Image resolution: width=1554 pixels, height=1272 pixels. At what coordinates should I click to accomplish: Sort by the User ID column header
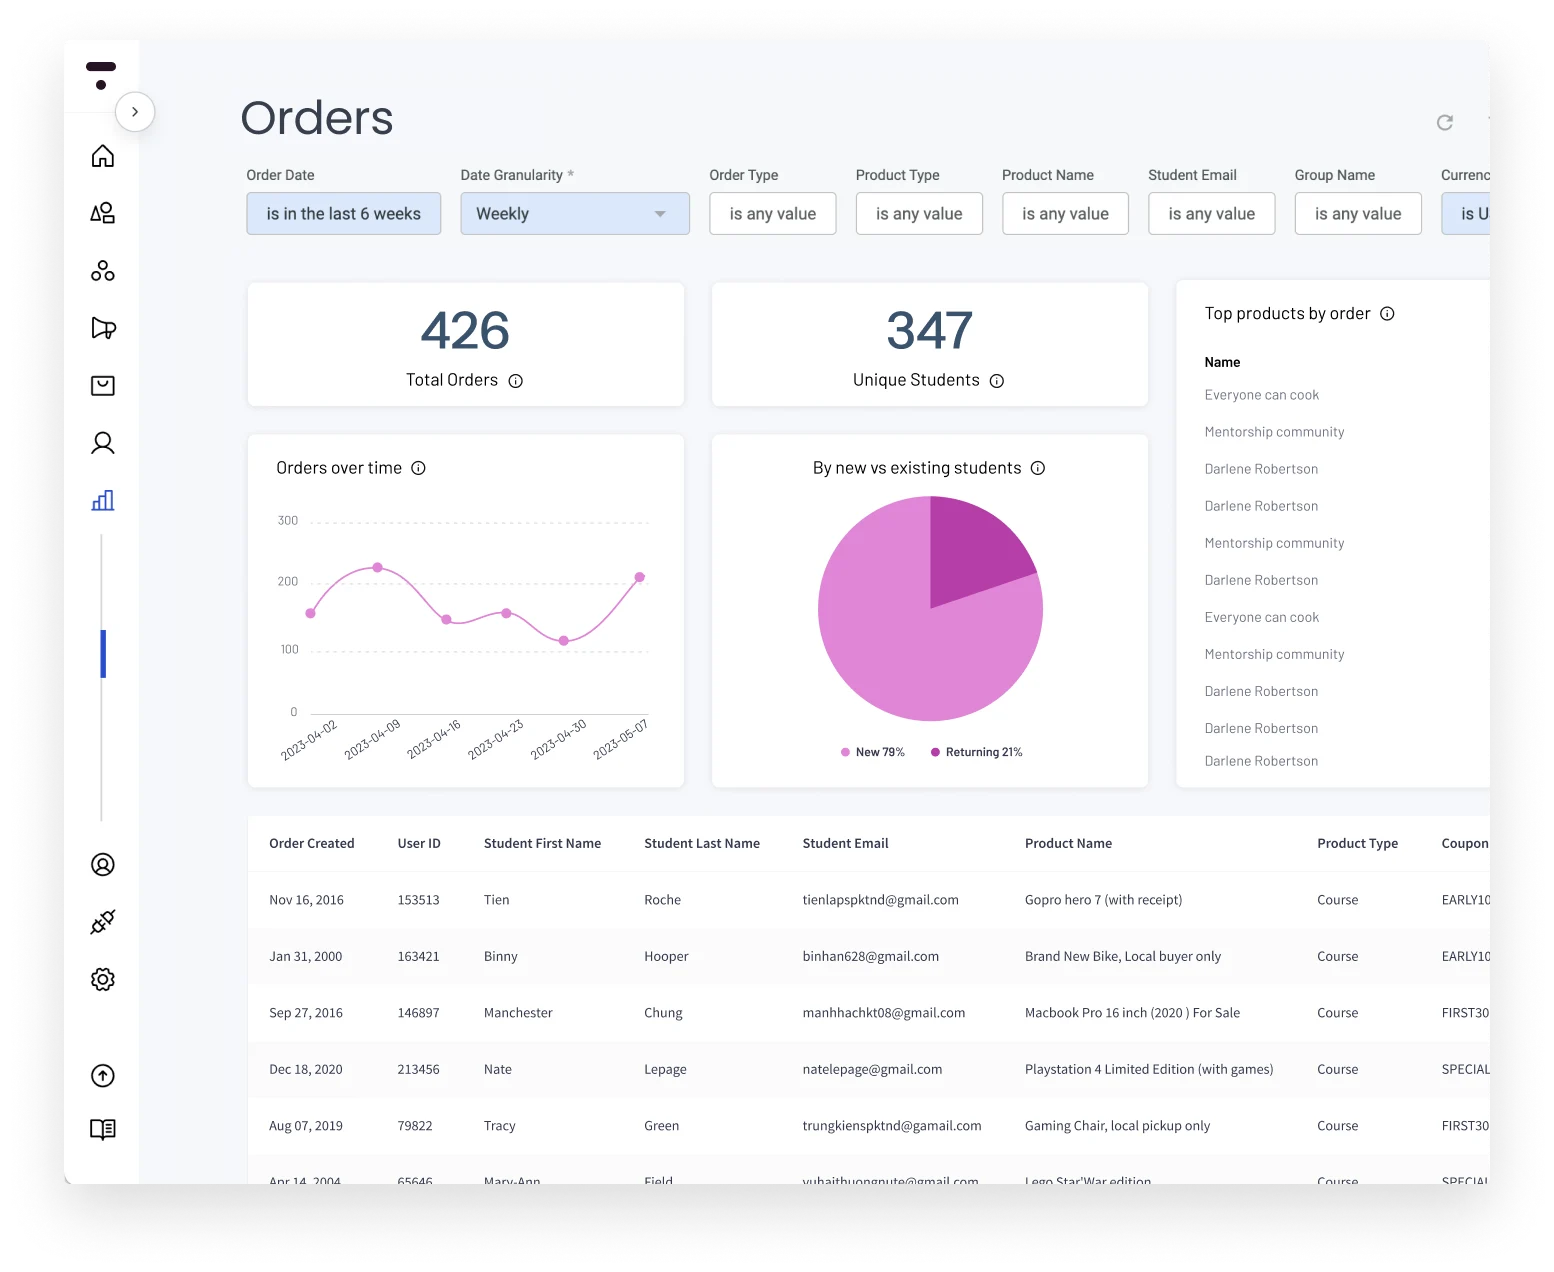(419, 843)
